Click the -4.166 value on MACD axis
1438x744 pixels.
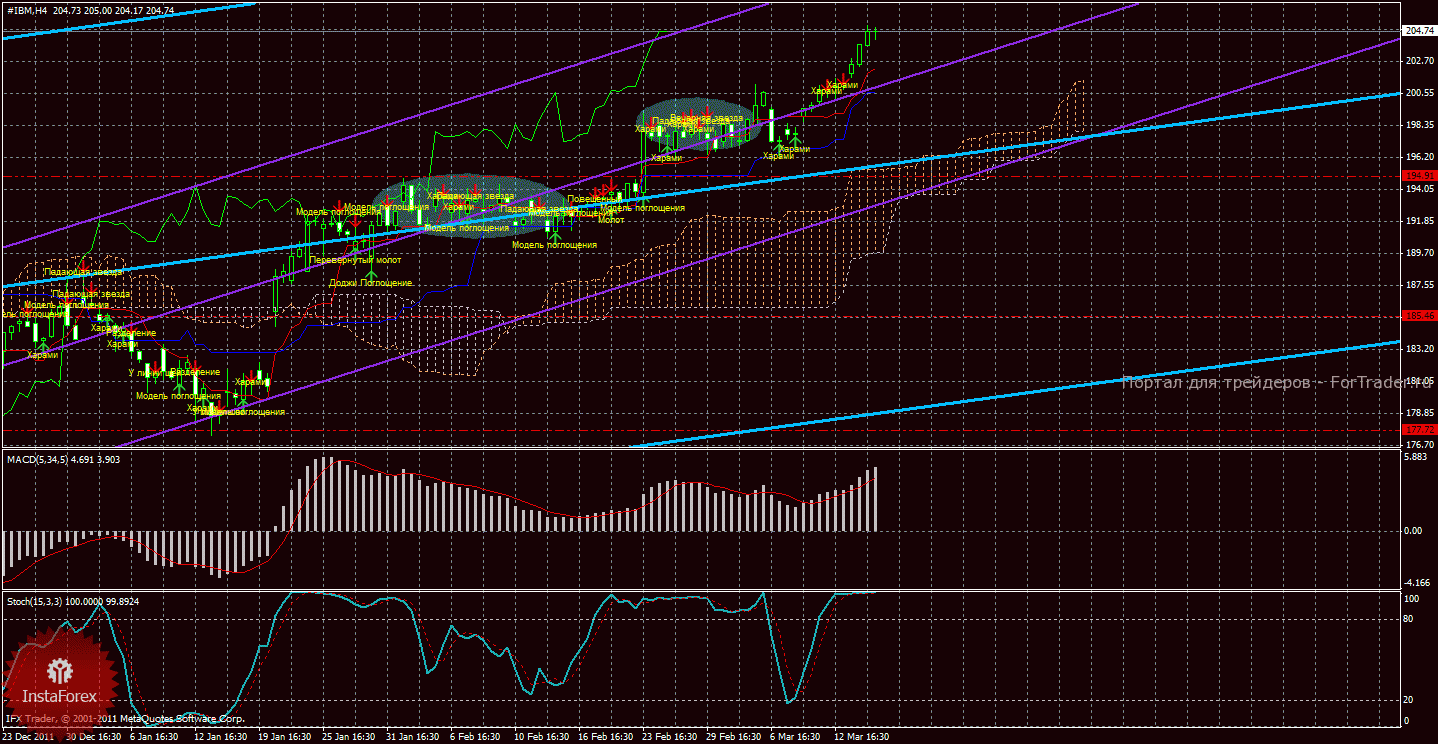(x=1417, y=583)
